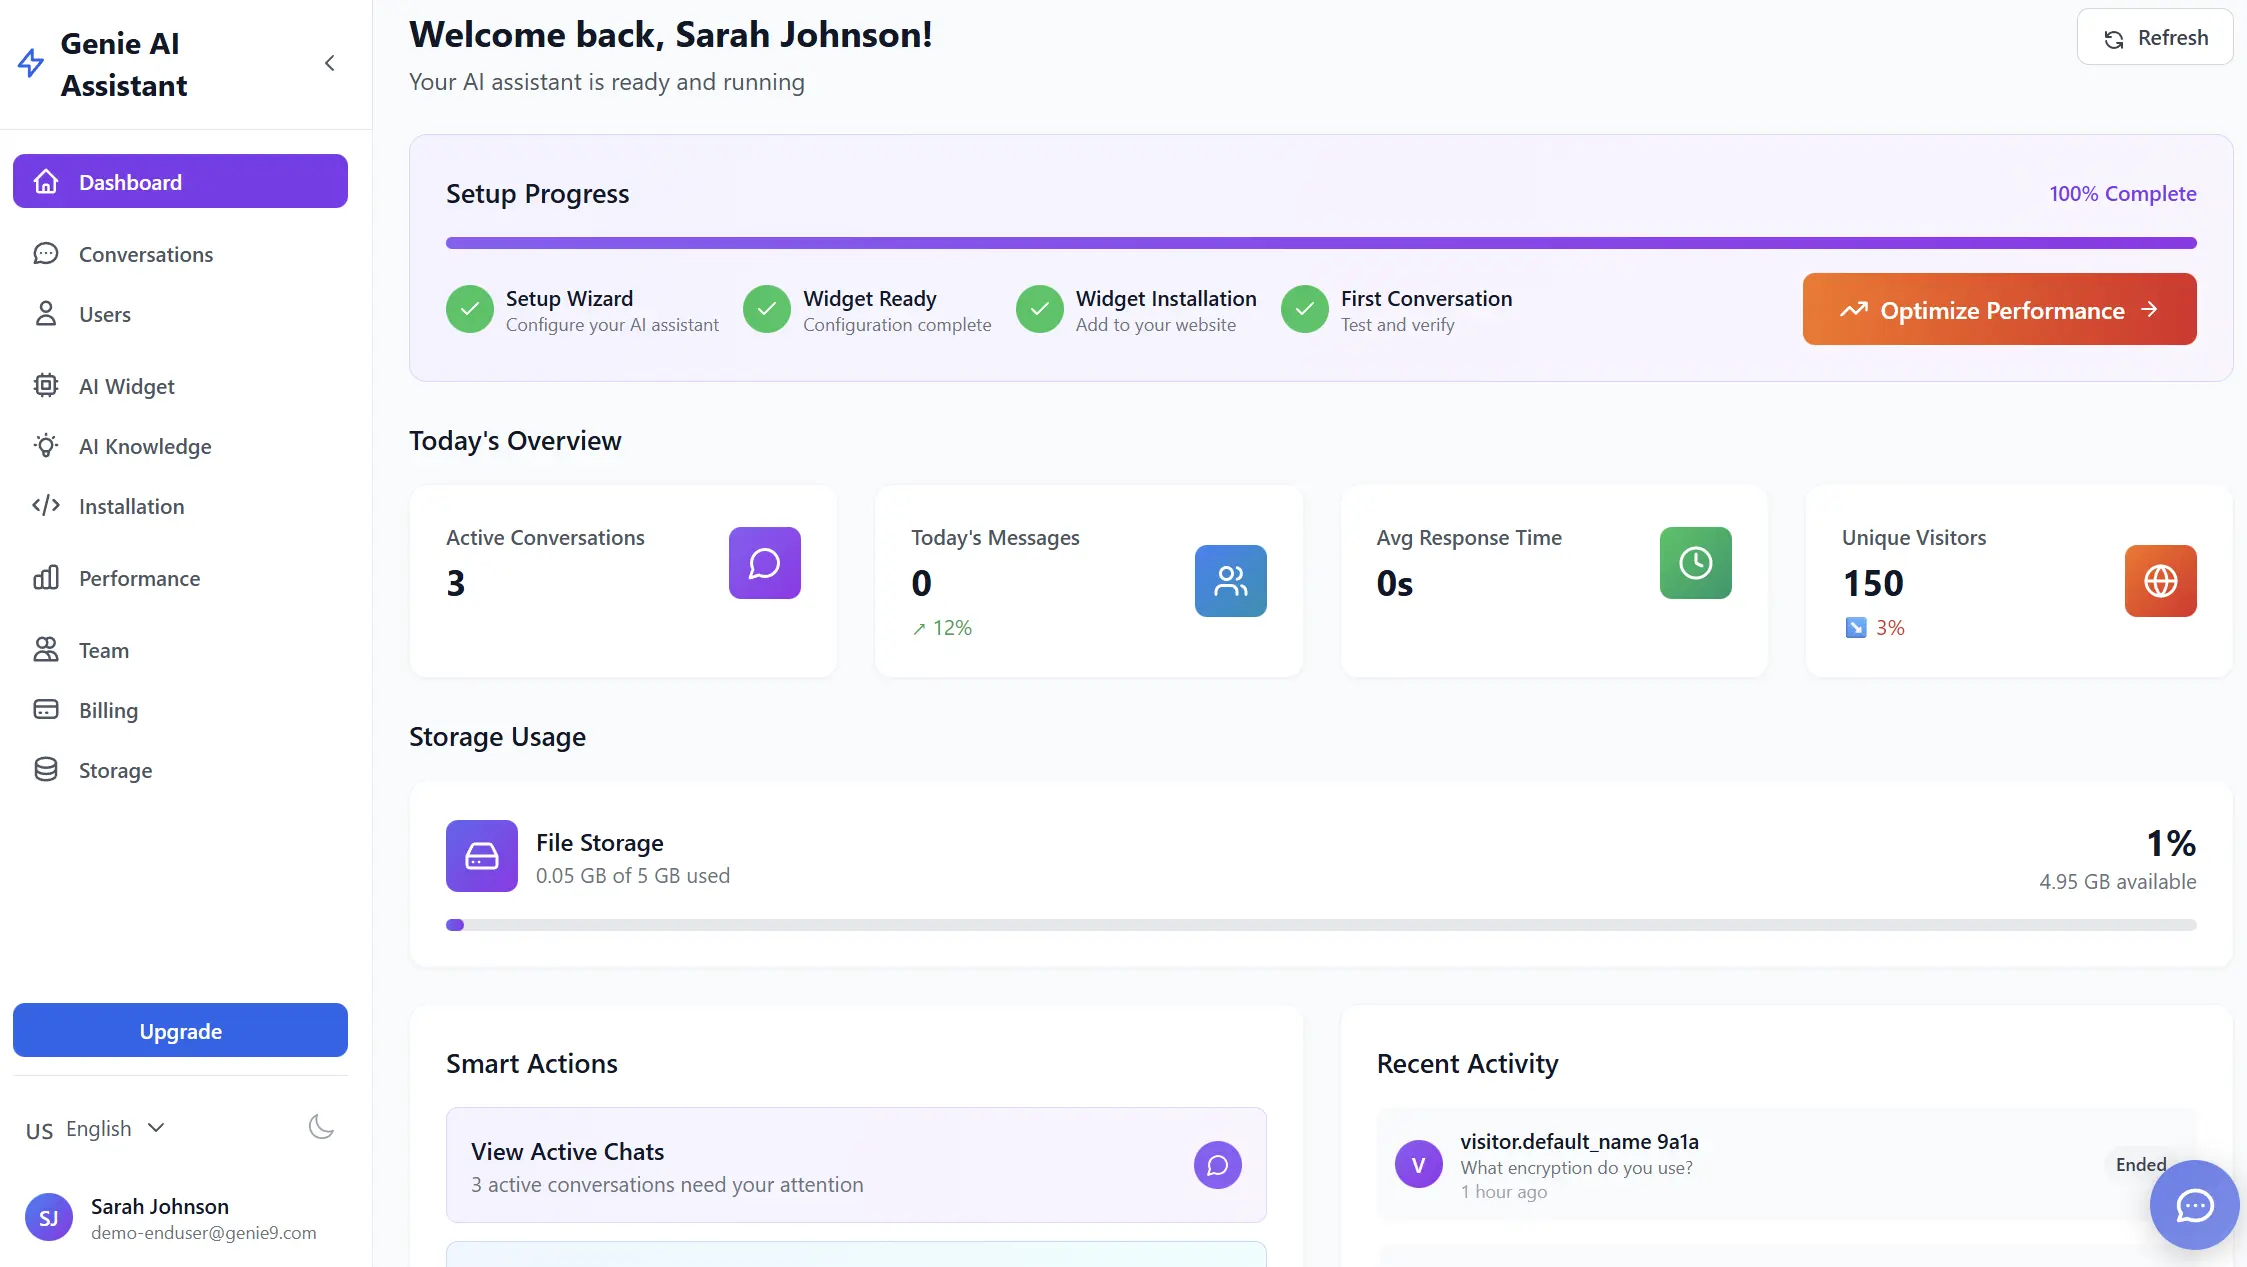Open the Users page

[x=180, y=314]
